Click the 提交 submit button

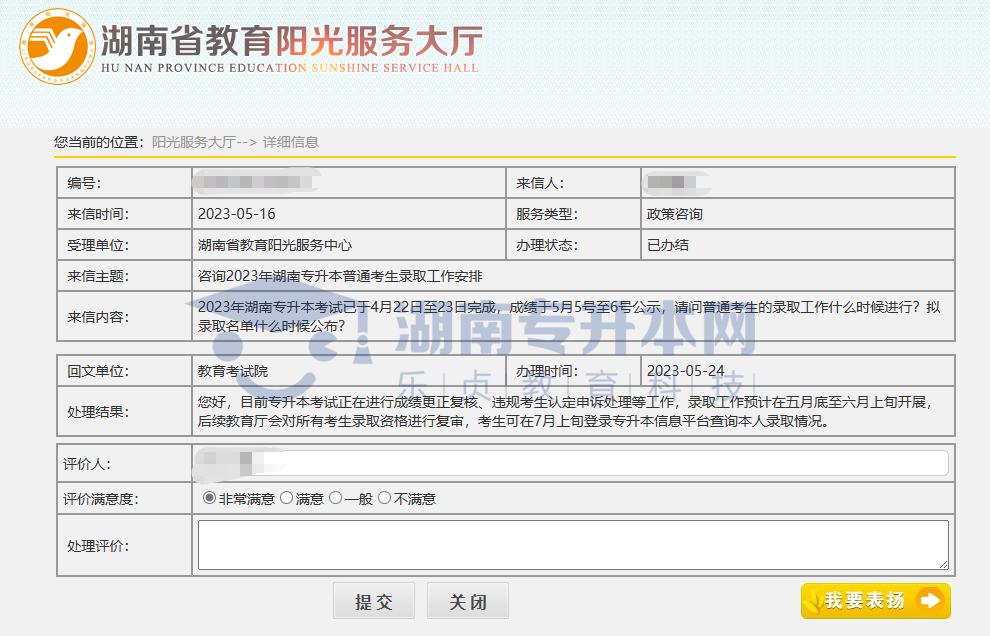373,600
